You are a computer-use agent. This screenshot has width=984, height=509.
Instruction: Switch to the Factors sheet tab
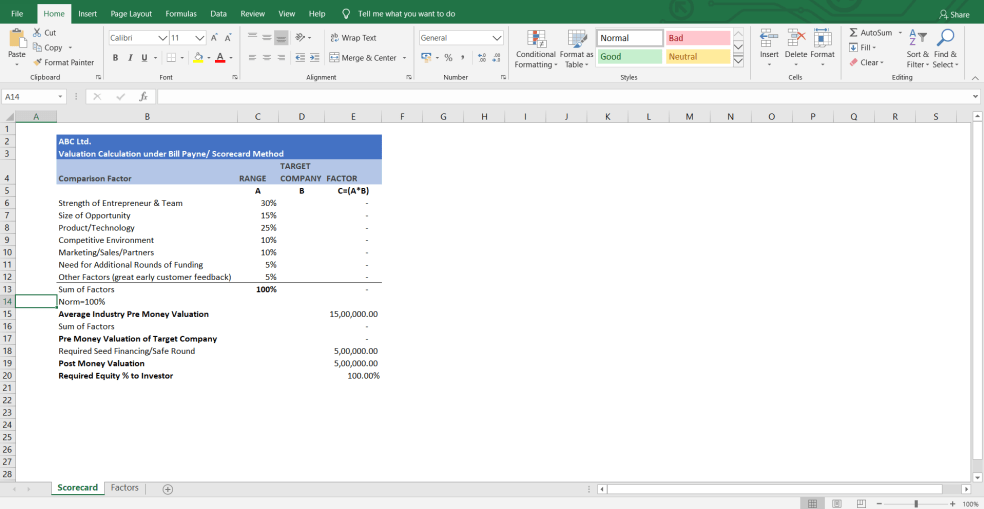click(x=125, y=488)
